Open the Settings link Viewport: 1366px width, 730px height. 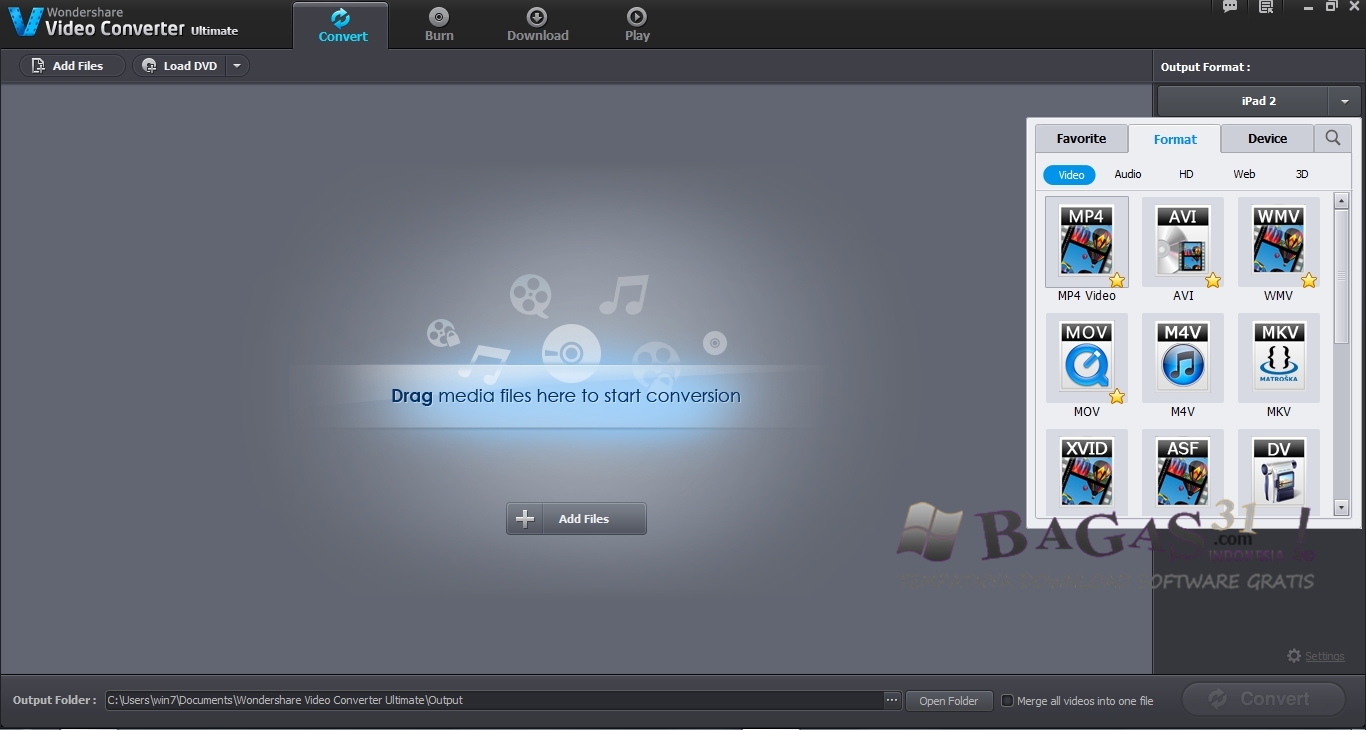pyautogui.click(x=1325, y=657)
